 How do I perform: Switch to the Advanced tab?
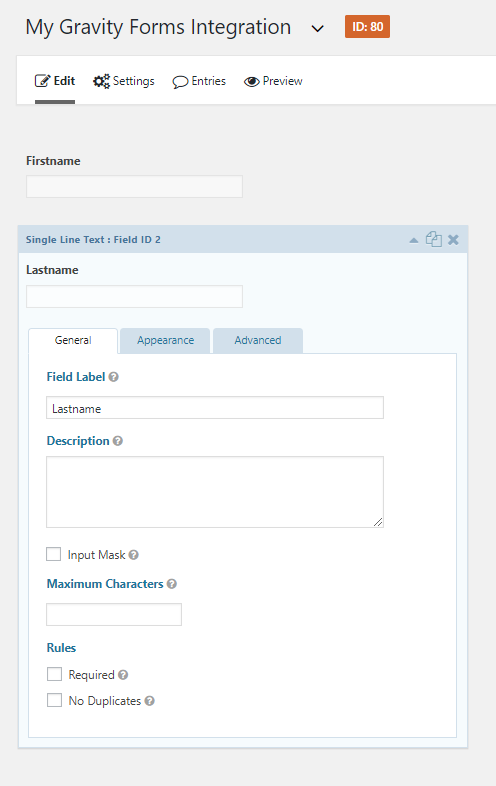pos(258,340)
